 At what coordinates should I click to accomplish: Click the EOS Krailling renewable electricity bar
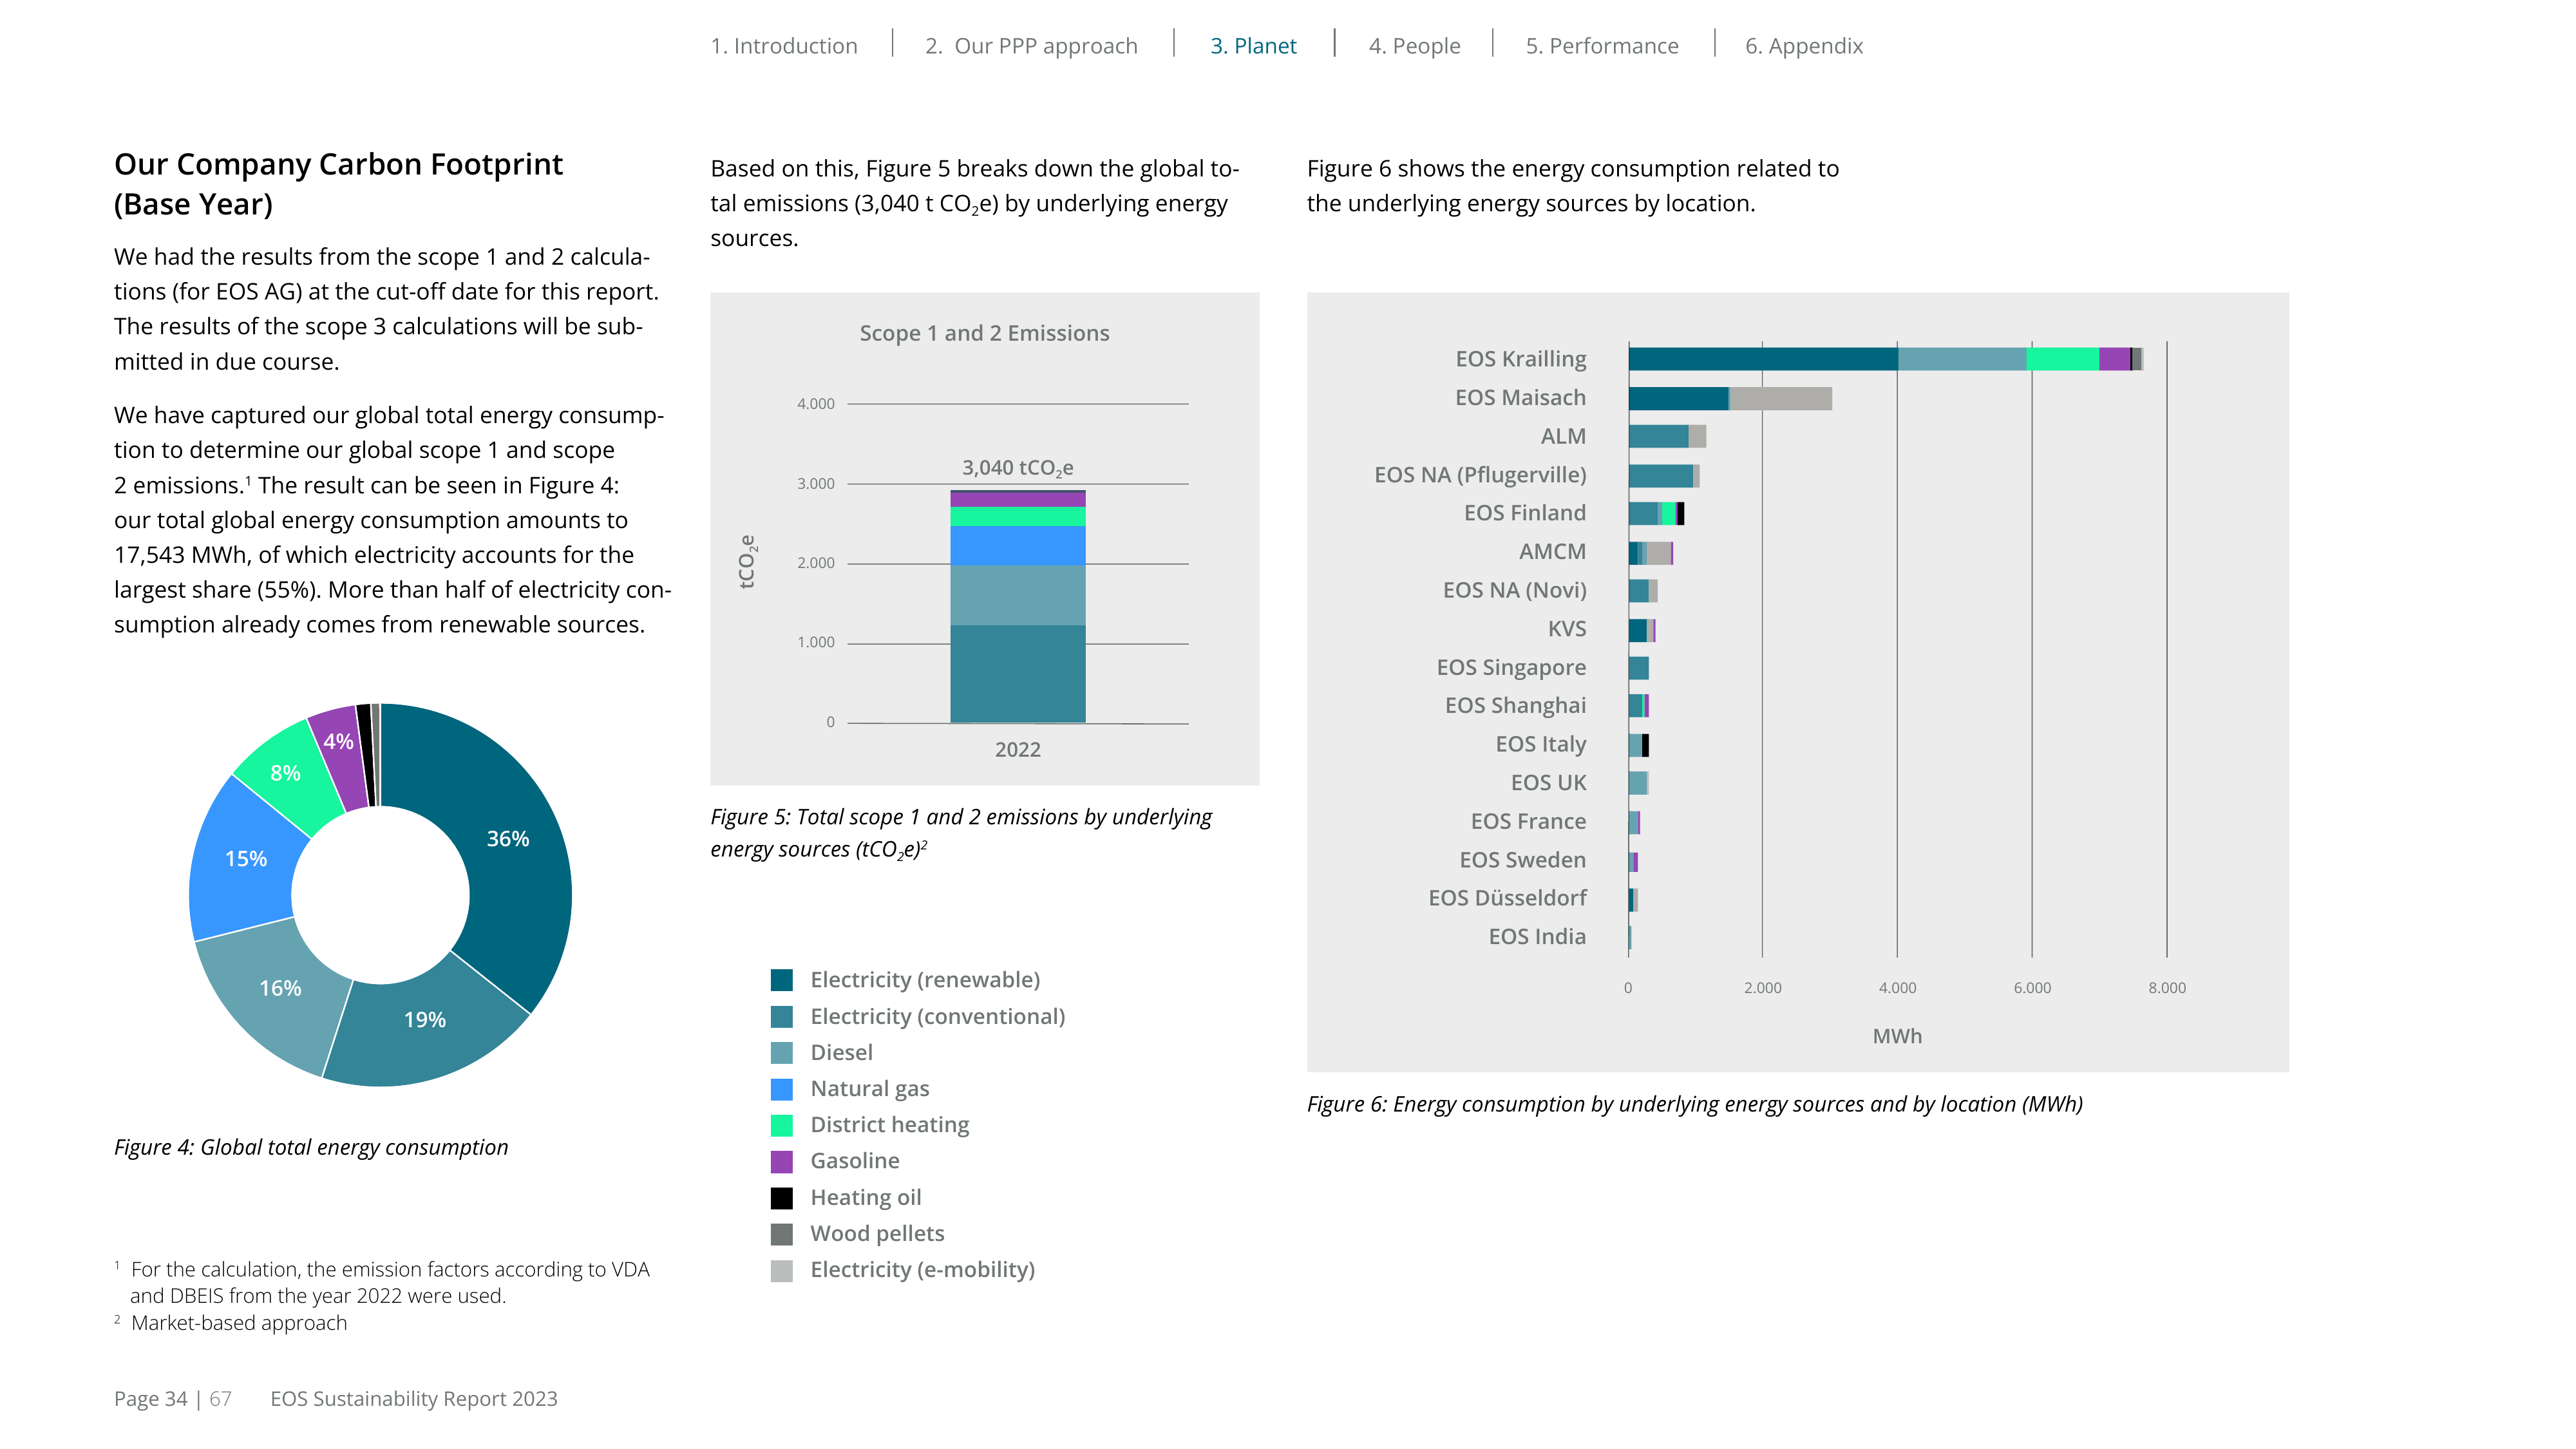[1763, 359]
